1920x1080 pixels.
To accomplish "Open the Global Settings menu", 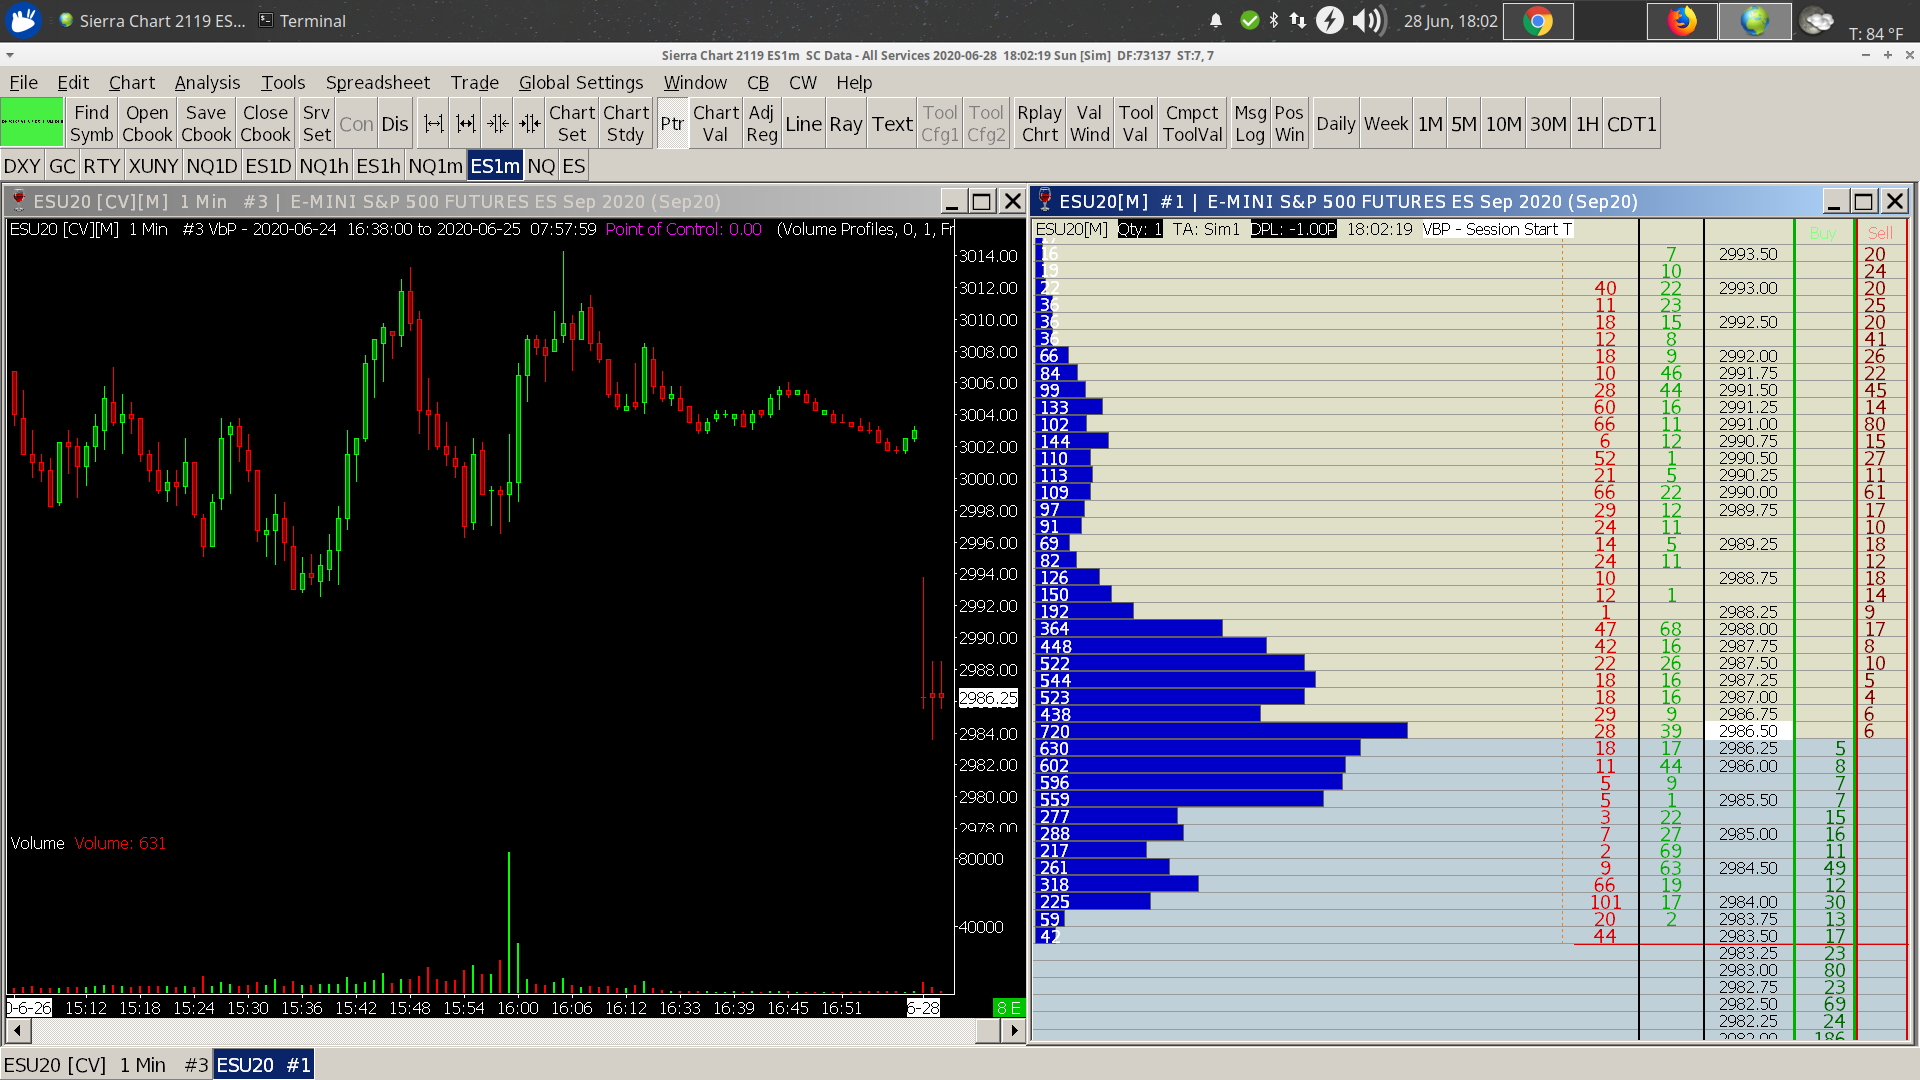I will click(x=580, y=83).
